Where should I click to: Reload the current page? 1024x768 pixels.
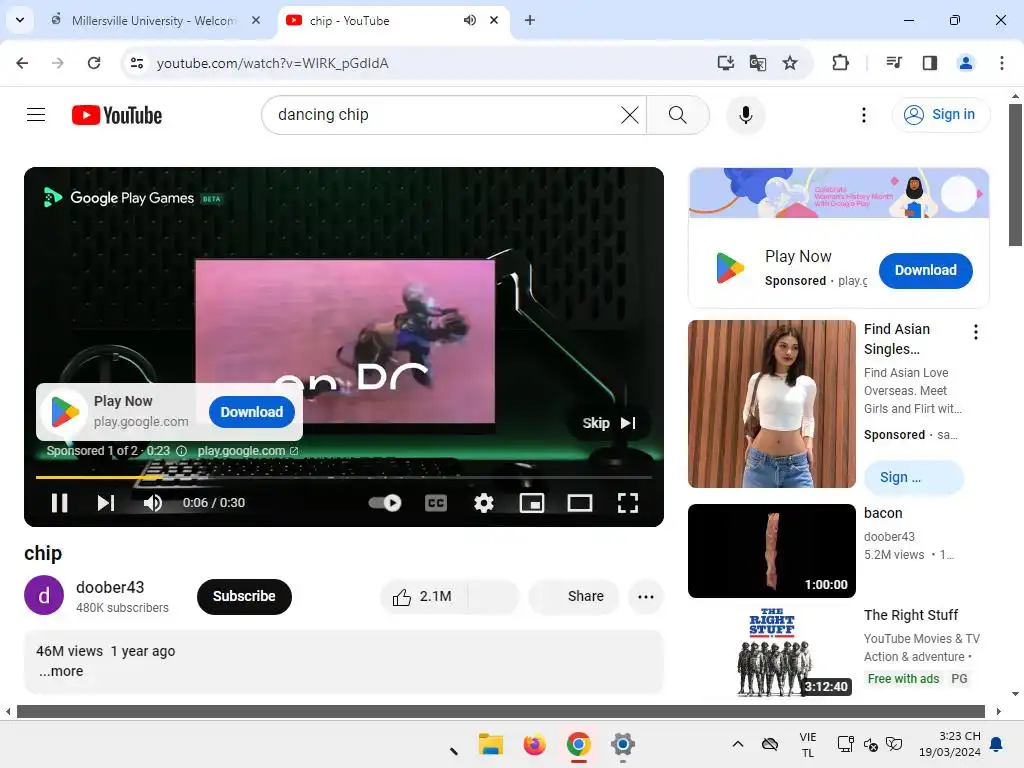pos(94,63)
